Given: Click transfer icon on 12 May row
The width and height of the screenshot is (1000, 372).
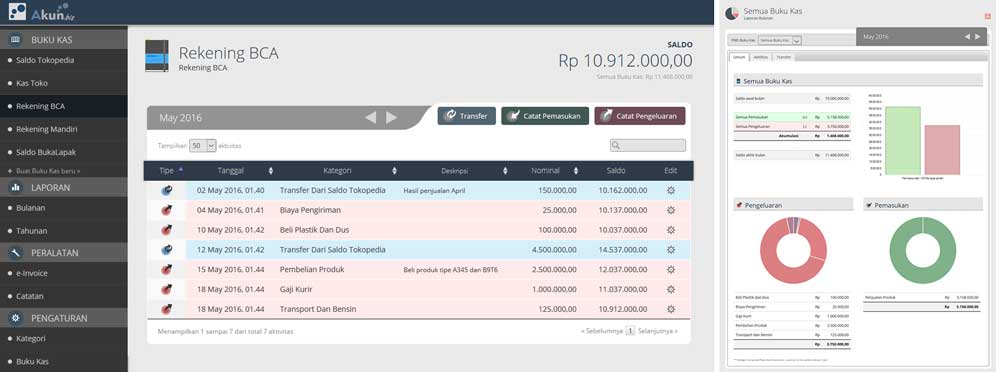Looking at the screenshot, I should (166, 249).
